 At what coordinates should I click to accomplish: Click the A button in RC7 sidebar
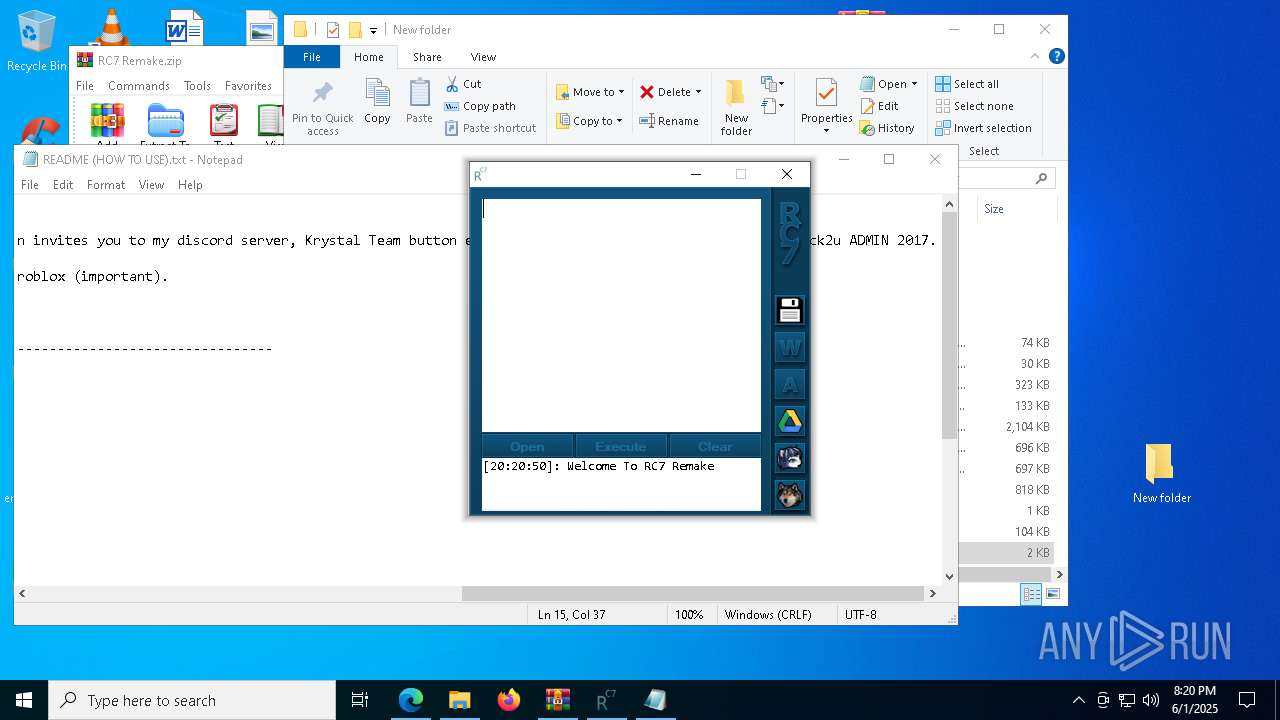(x=790, y=384)
